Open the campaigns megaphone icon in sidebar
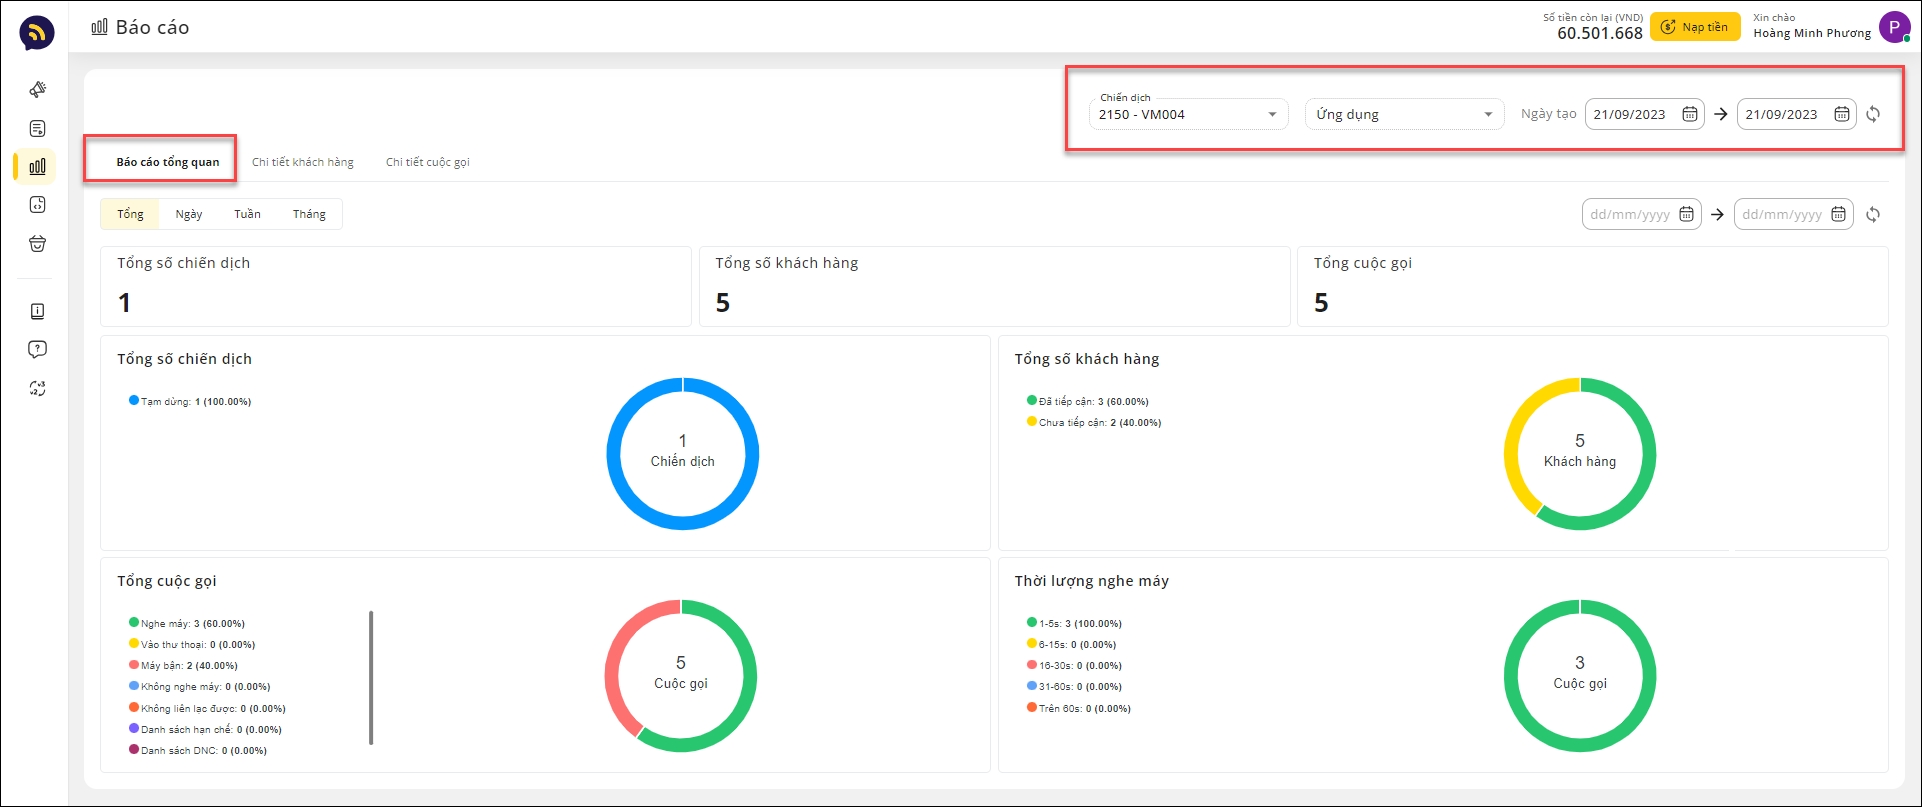1922x807 pixels. point(37,90)
